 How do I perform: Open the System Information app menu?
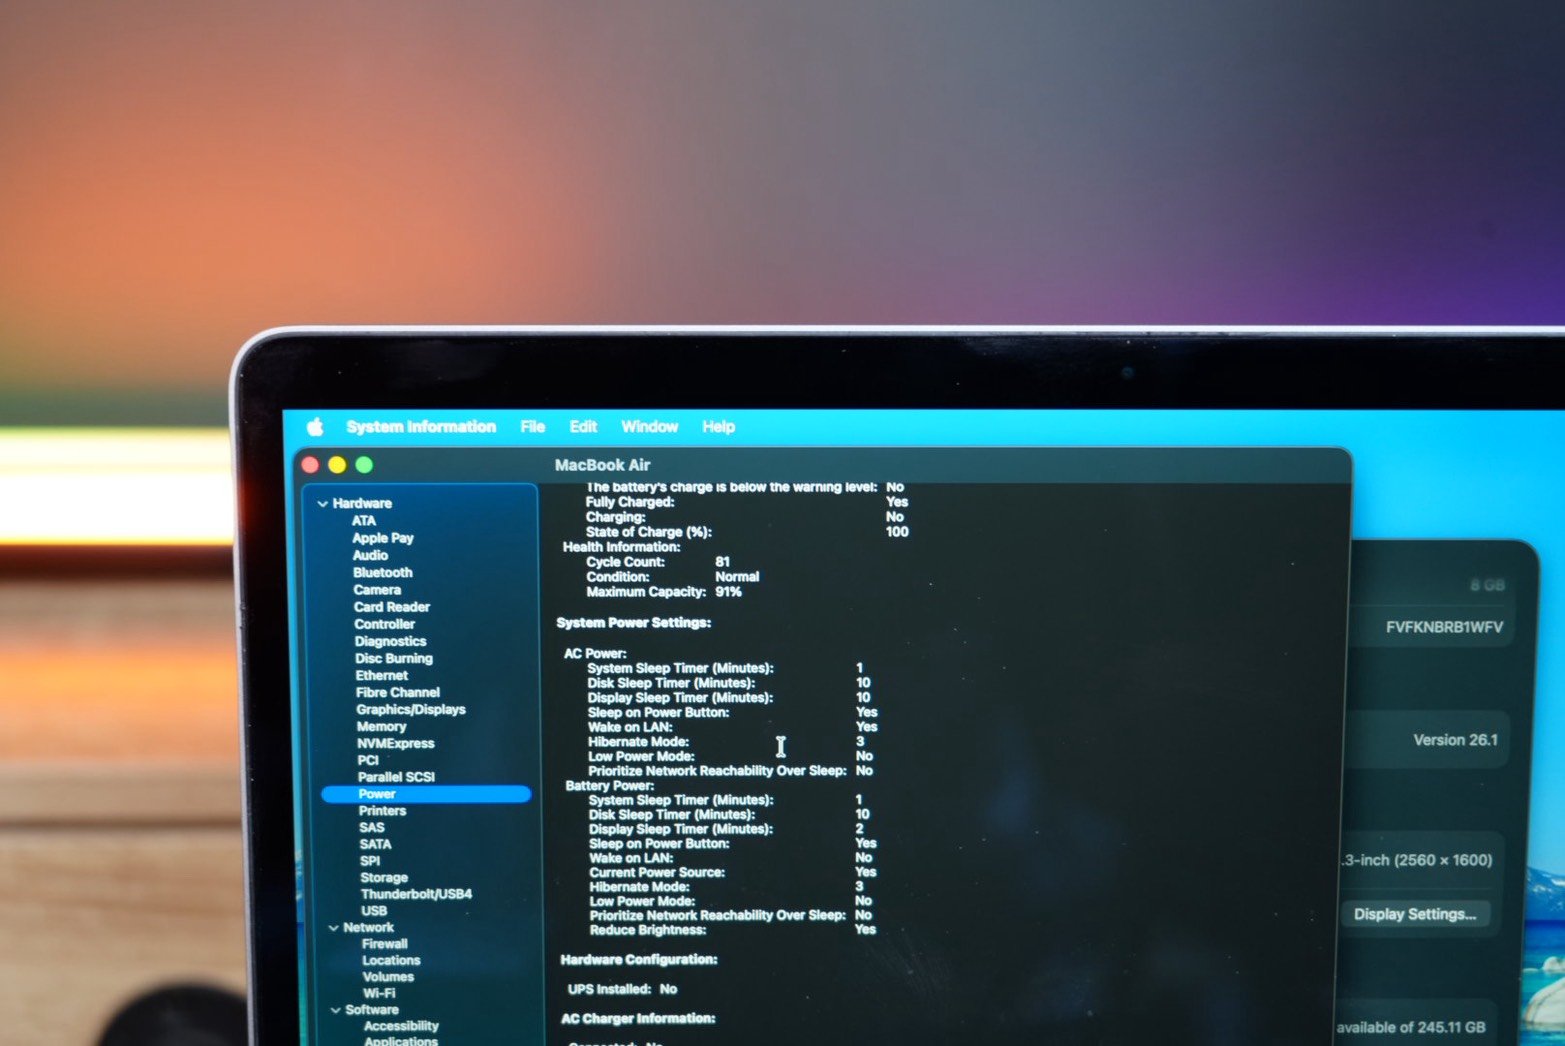(x=421, y=427)
